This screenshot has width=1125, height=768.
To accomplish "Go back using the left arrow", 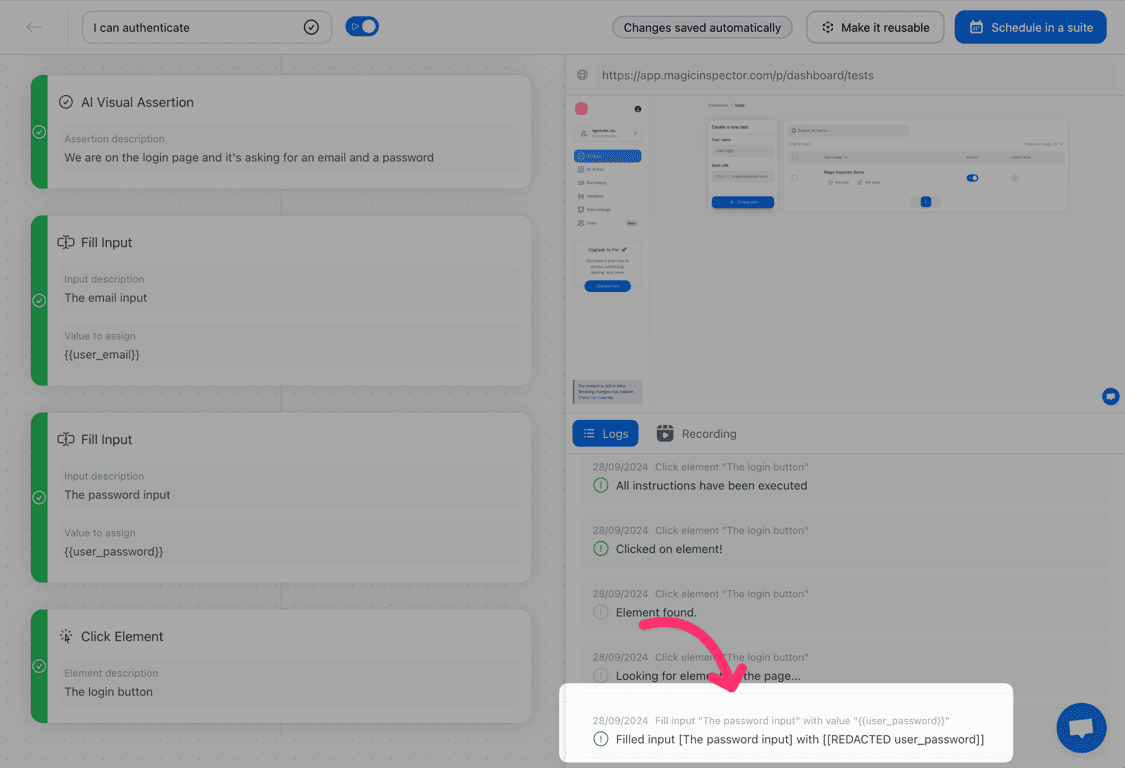I will [34, 27].
